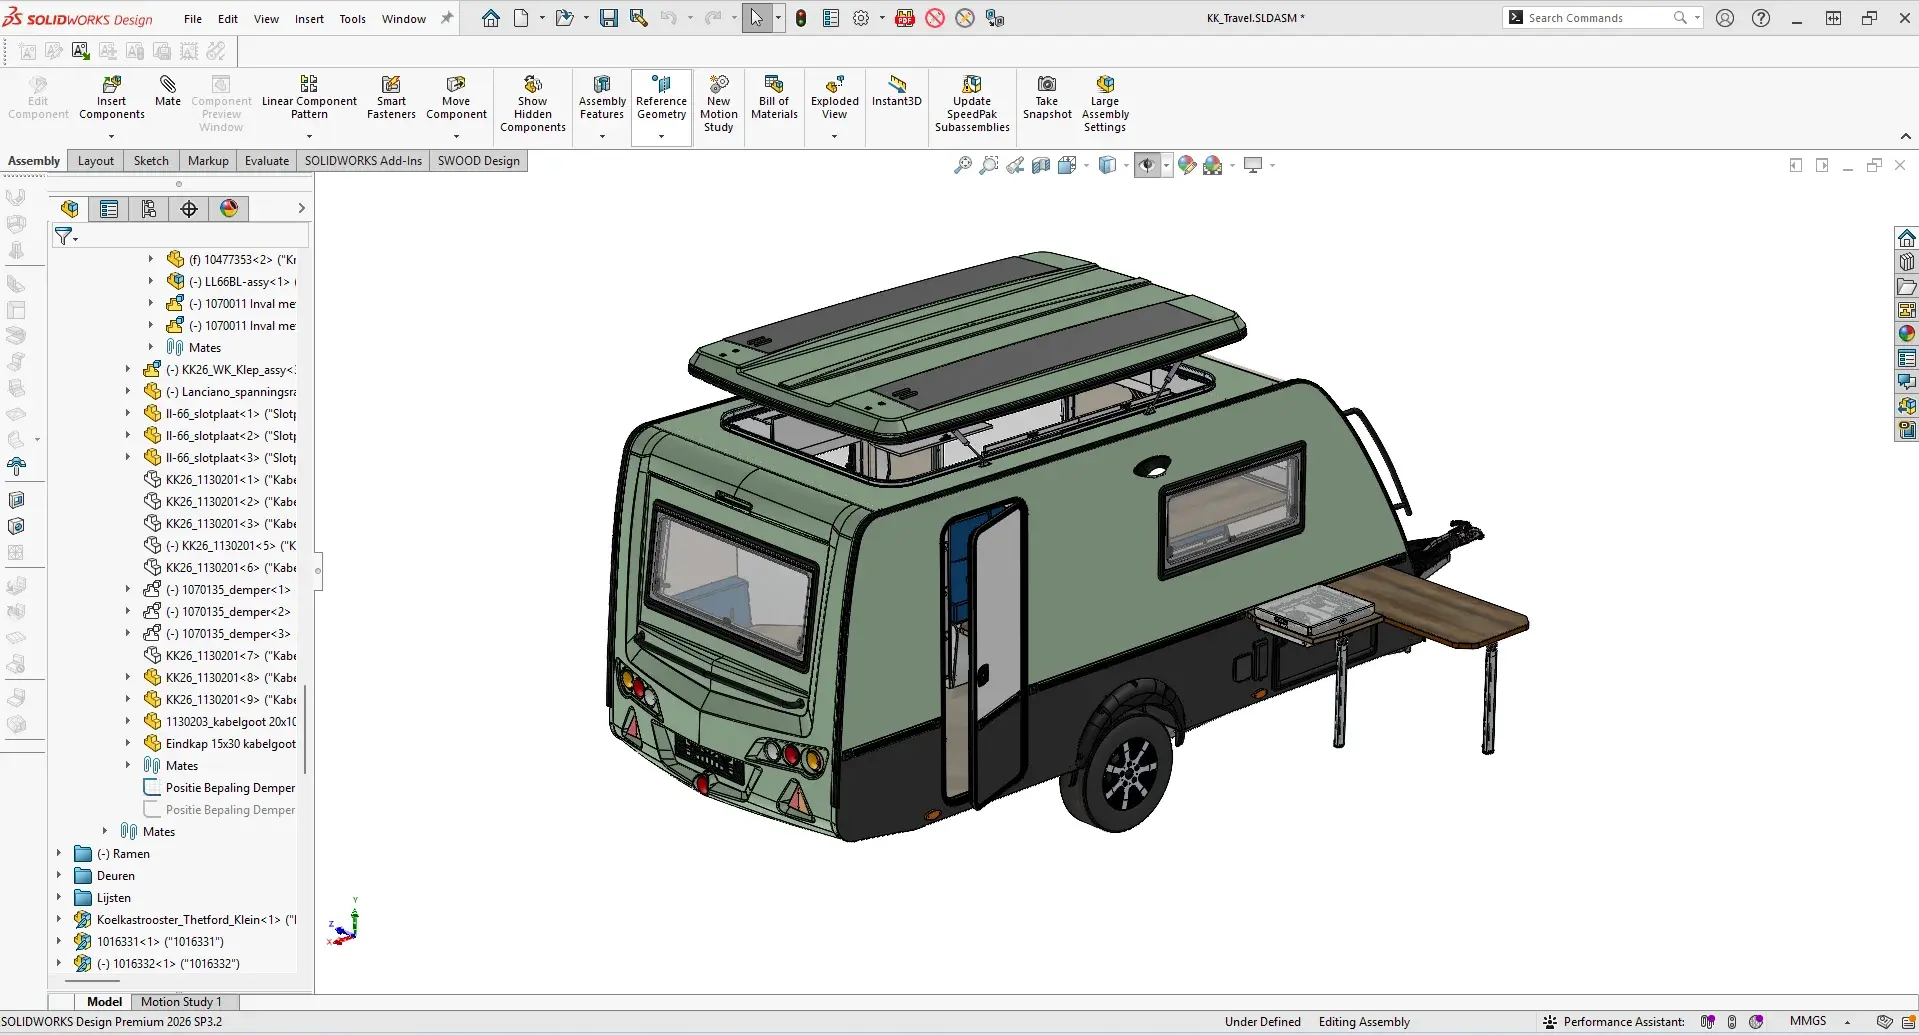Screen dimensions: 1919x1035
Task: Click the traffic-light Rebuild icon
Action: coord(801,18)
